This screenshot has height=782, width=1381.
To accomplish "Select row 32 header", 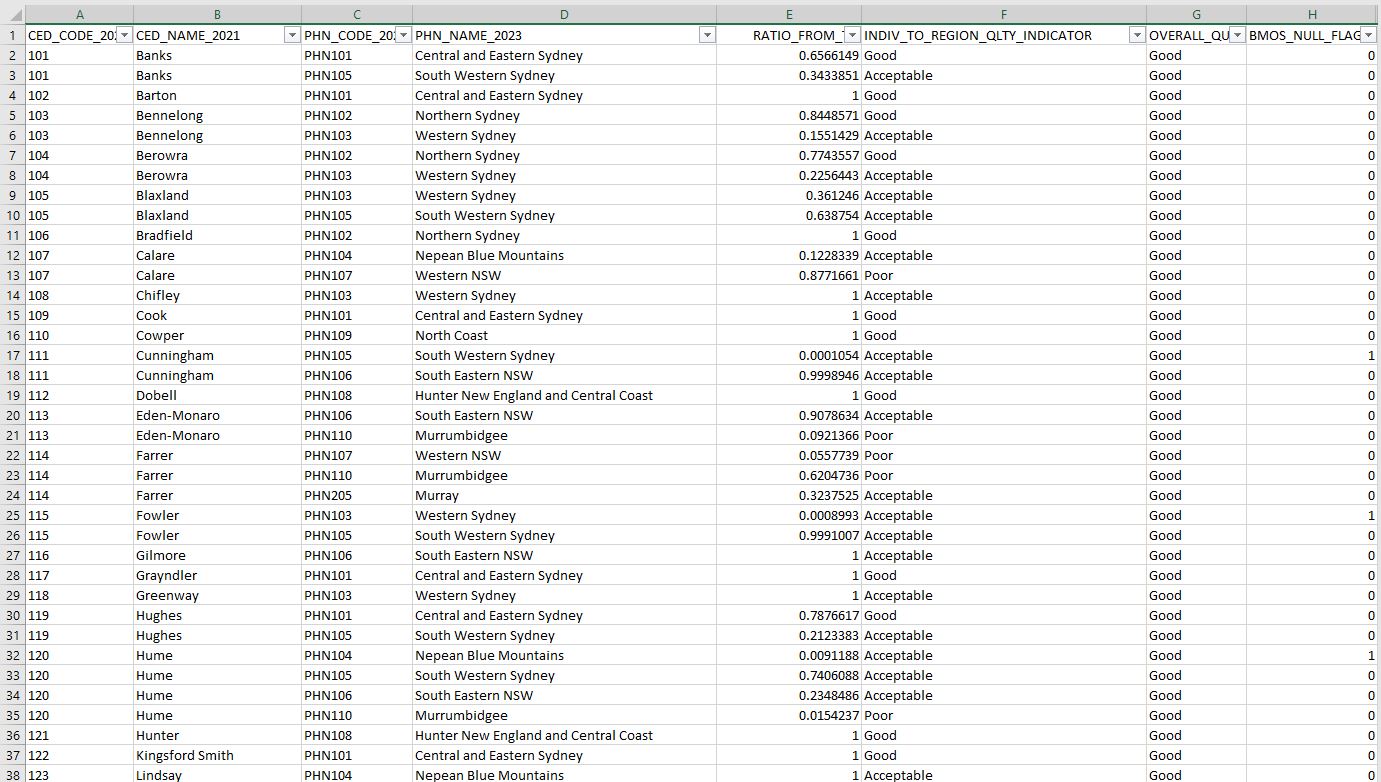I will click(x=12, y=655).
